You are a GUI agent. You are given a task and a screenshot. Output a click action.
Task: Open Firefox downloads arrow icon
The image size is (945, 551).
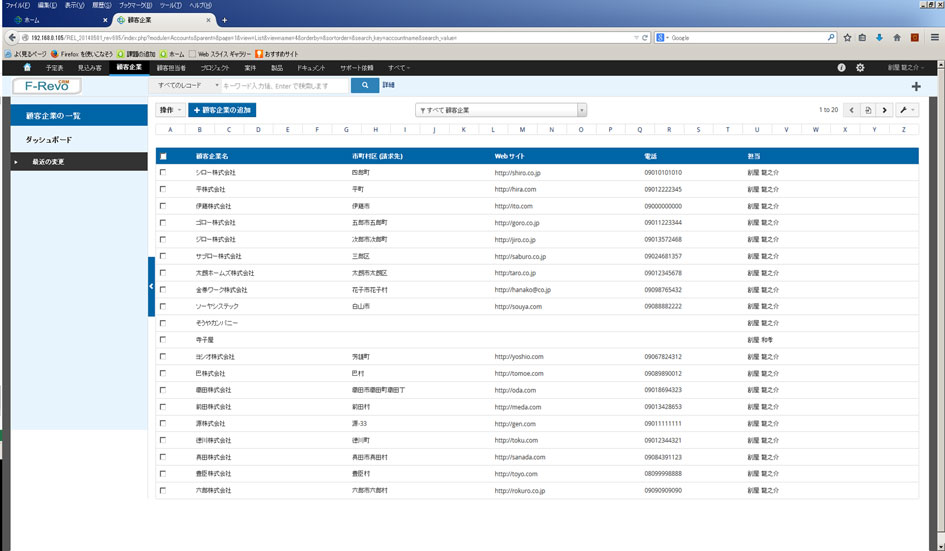pos(879,37)
